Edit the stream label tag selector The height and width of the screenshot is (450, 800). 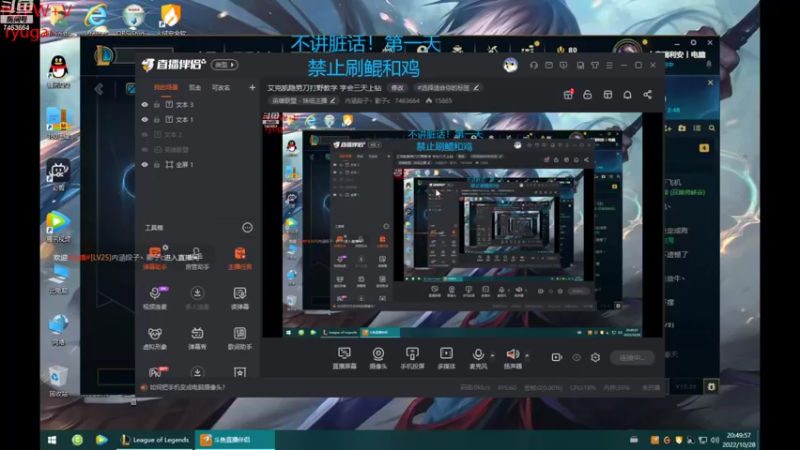[447, 88]
